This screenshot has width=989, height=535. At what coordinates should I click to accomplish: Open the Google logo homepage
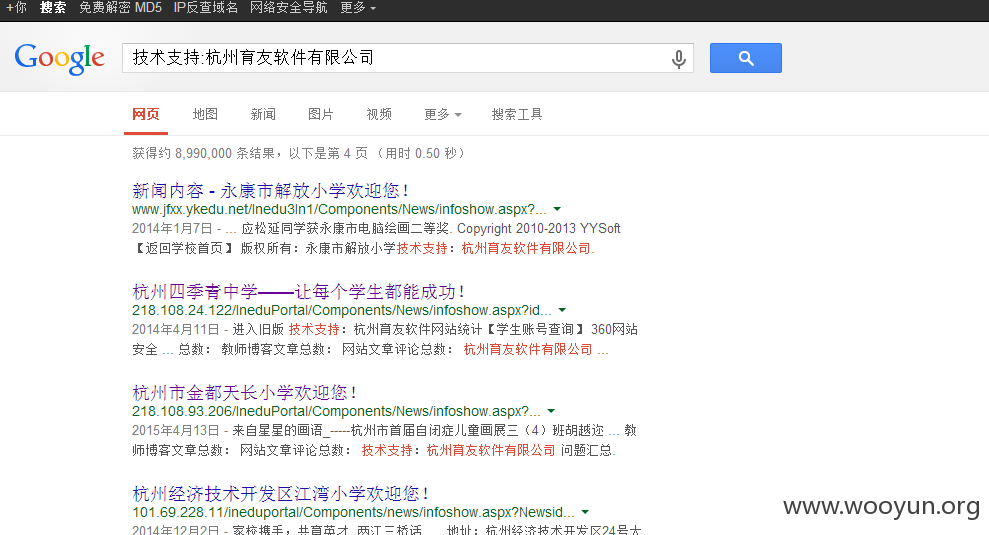tap(59, 59)
